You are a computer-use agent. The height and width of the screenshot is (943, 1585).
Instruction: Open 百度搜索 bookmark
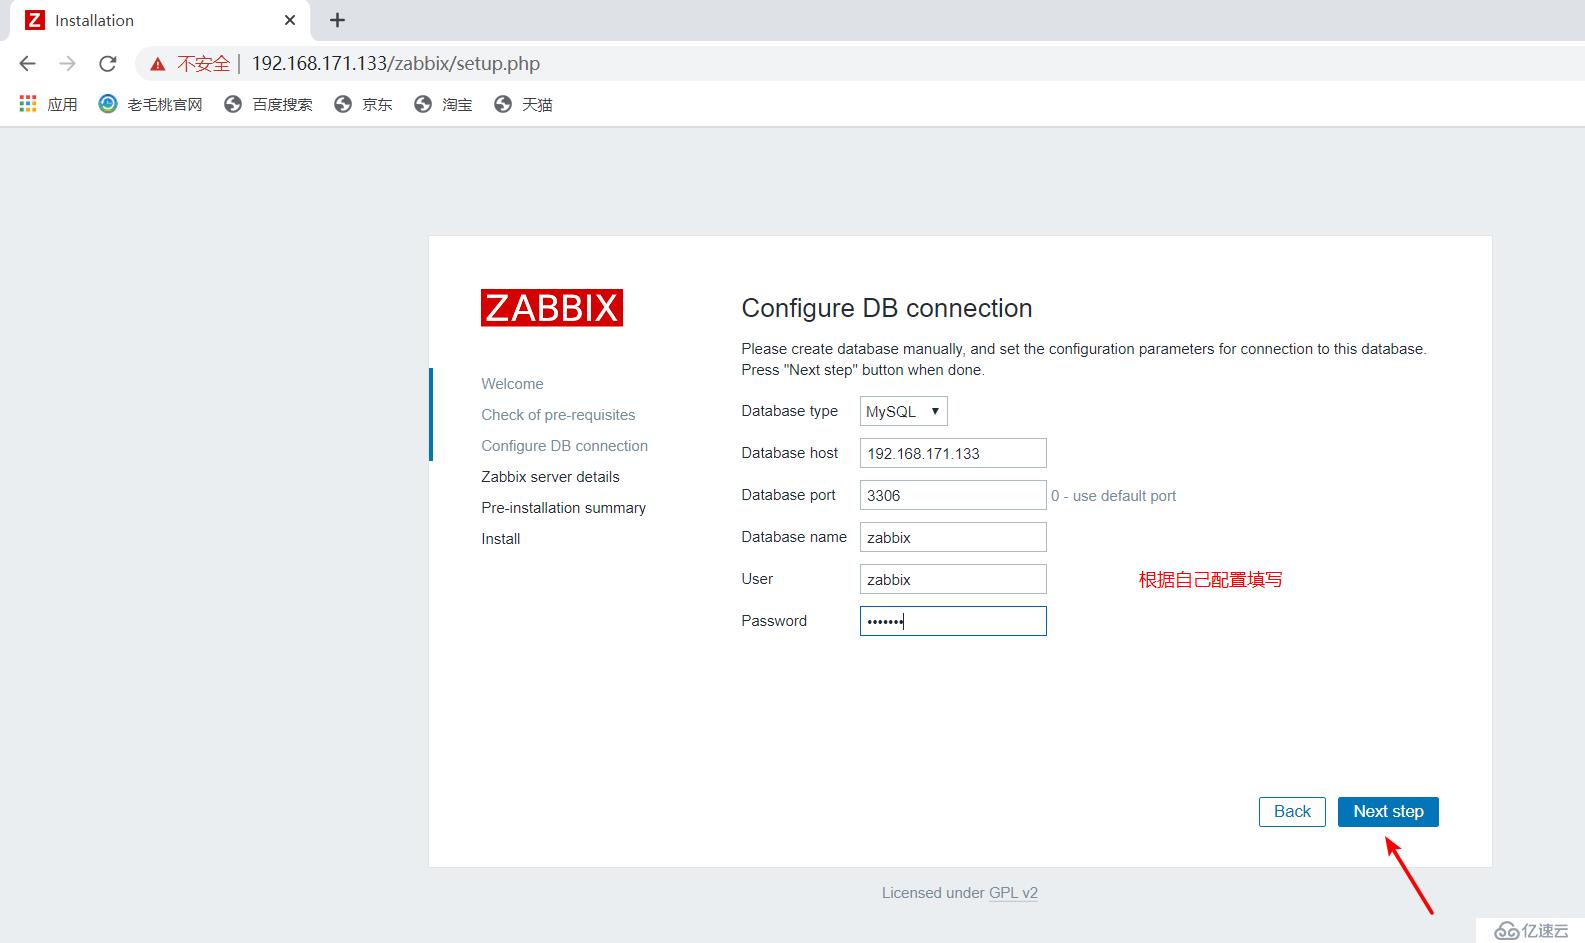268,104
